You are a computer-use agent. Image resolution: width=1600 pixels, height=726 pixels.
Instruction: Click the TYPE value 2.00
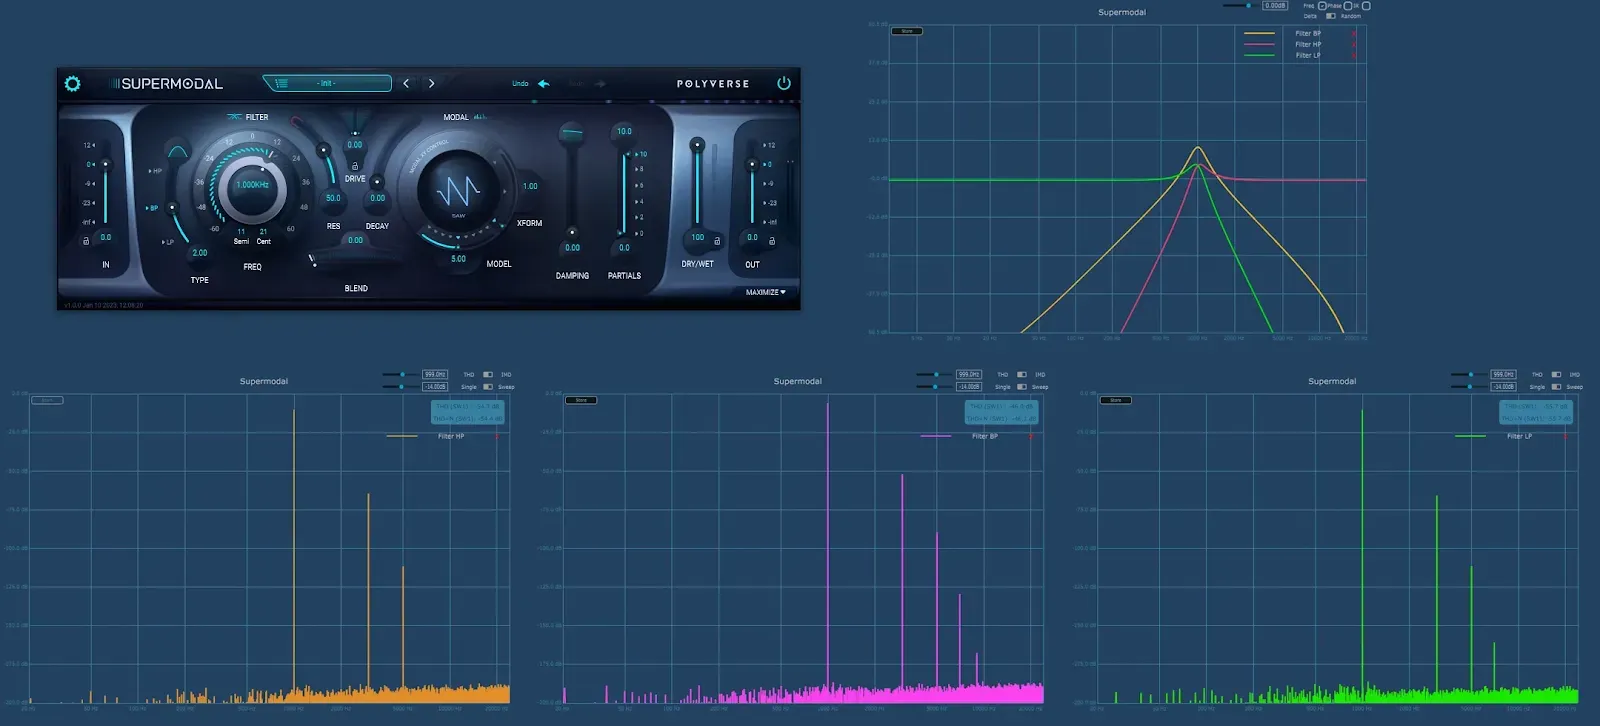(x=200, y=253)
